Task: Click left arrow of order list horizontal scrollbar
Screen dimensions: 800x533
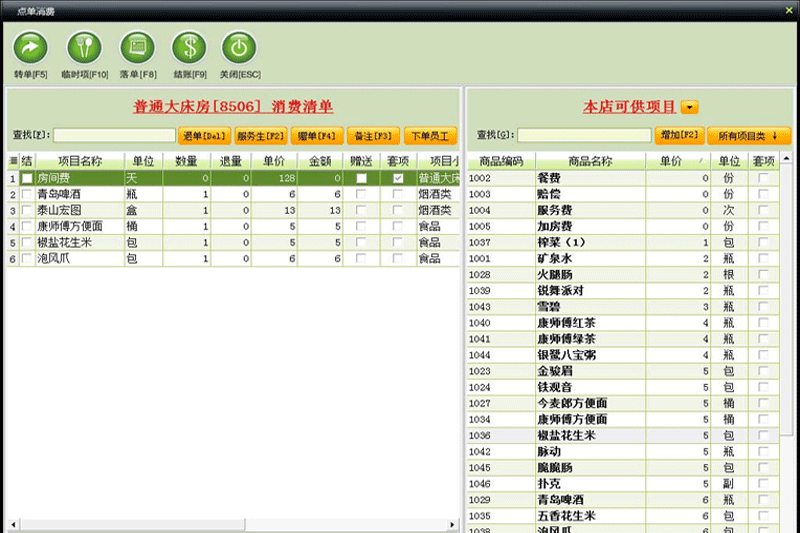Action: point(13,524)
